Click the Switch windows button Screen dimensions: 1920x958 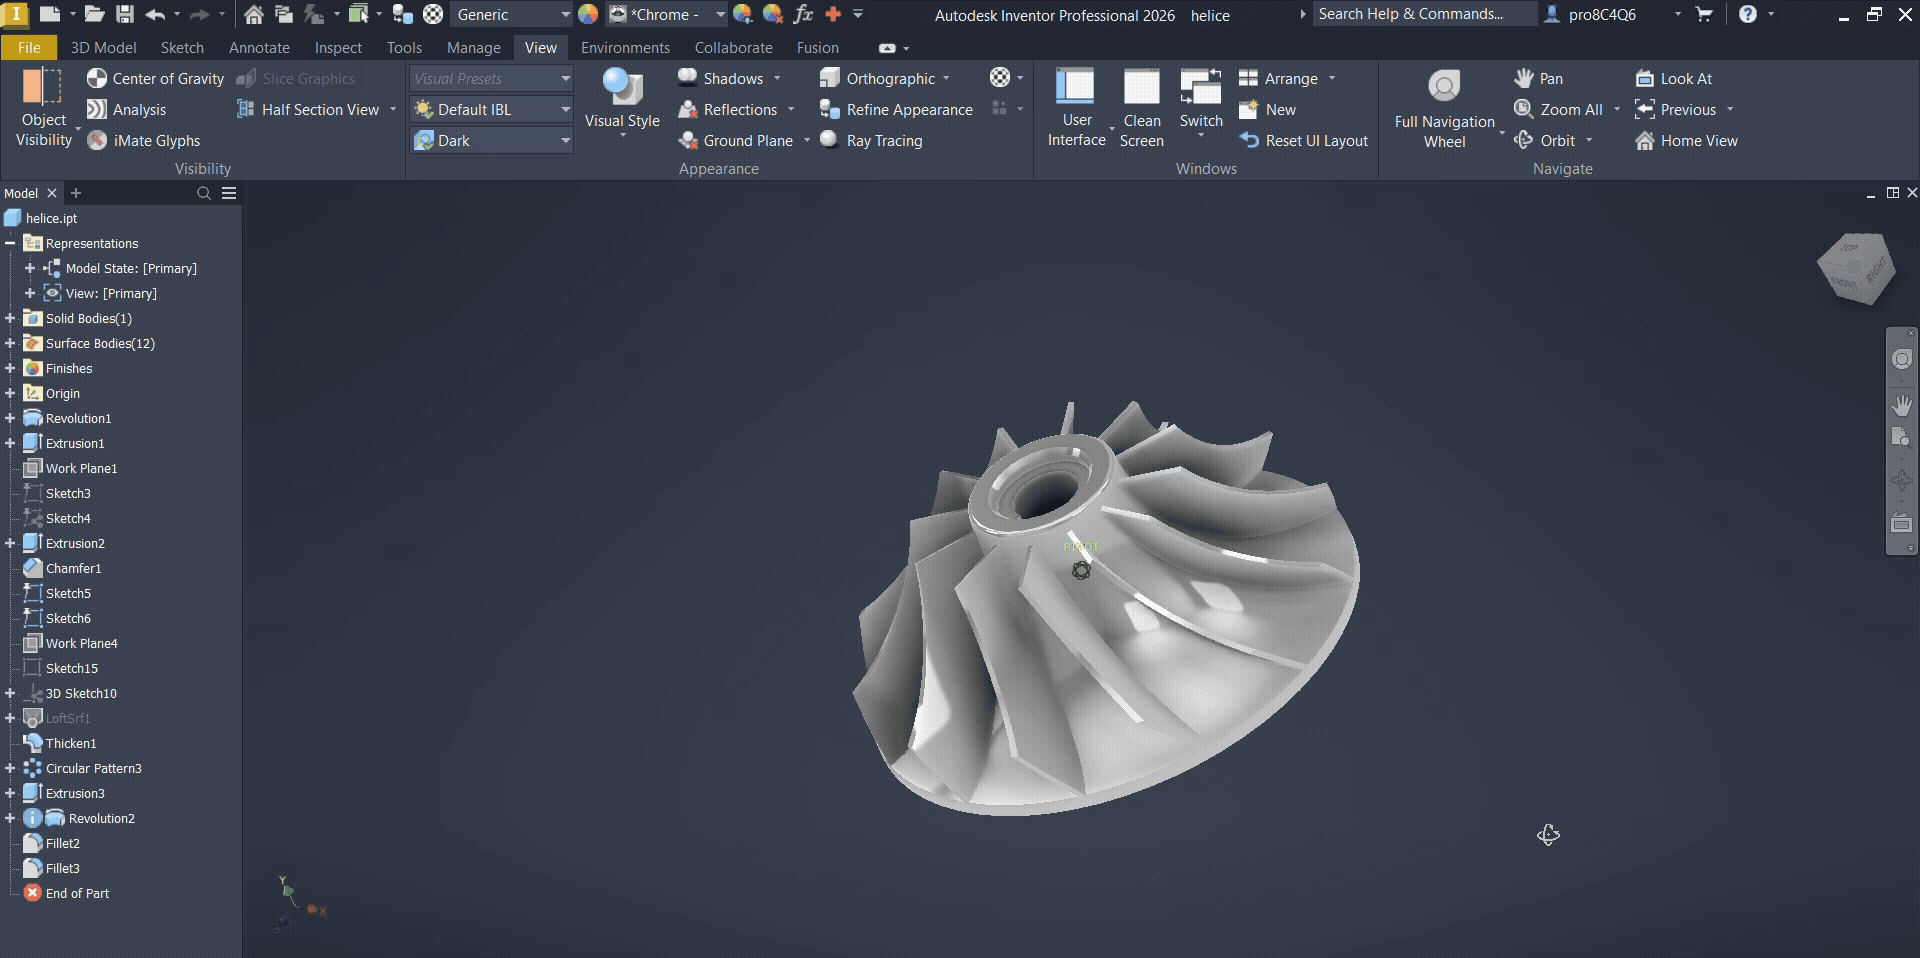(x=1201, y=100)
